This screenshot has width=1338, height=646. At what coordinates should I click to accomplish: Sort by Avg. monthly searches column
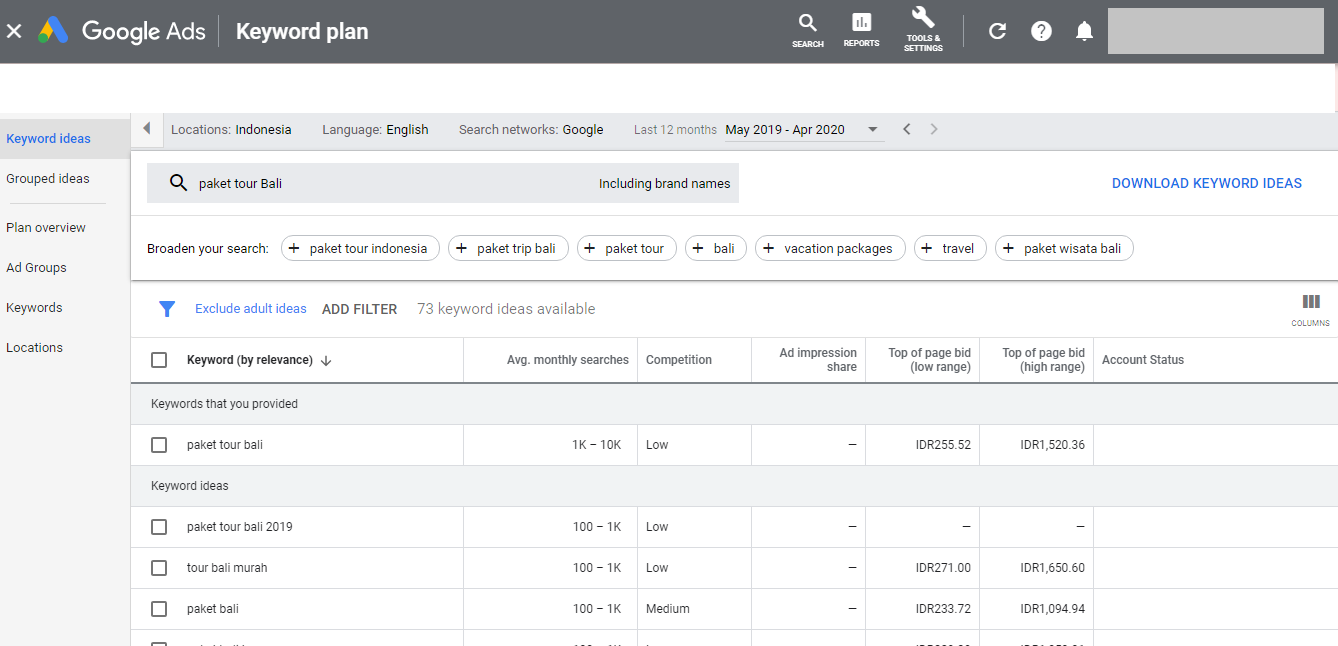(x=568, y=360)
